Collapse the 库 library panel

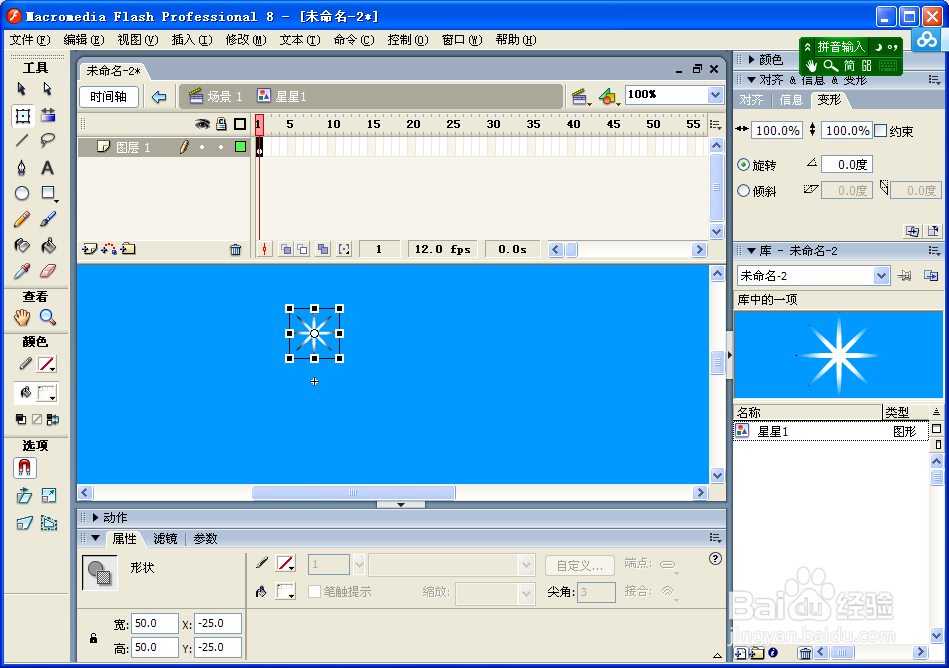pos(751,250)
